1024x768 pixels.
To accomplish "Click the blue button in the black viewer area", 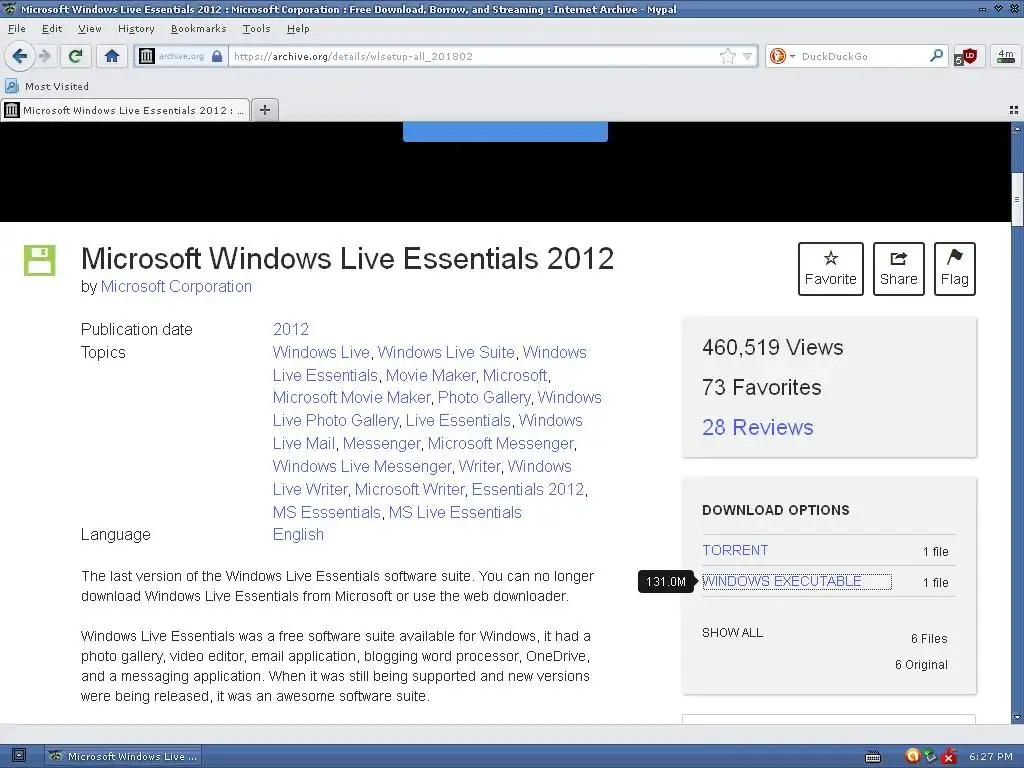I will tap(505, 132).
